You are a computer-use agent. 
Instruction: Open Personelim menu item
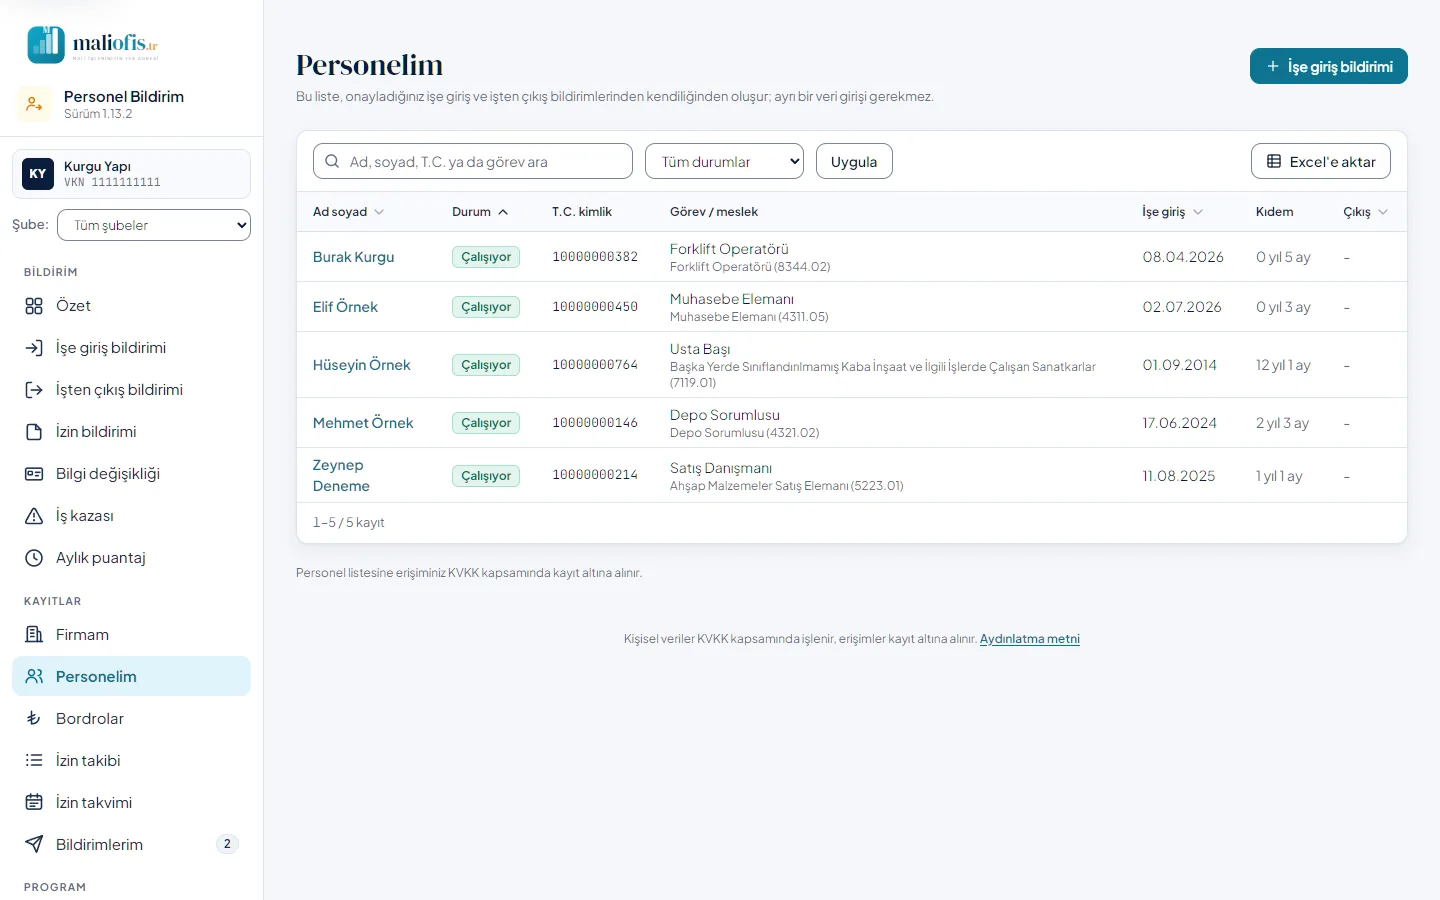tap(131, 676)
